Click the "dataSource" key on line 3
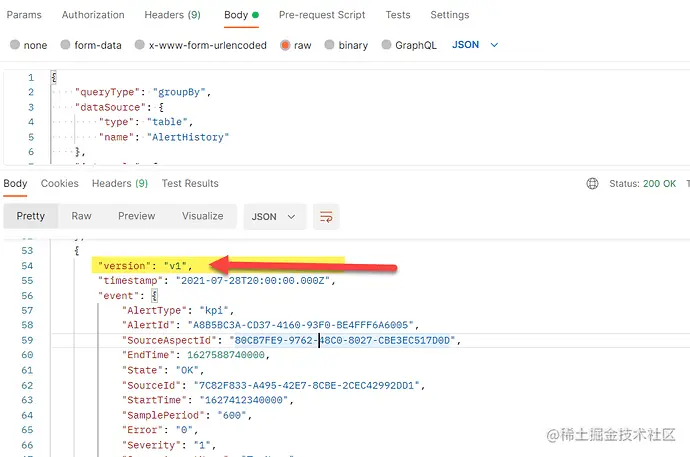 point(110,107)
